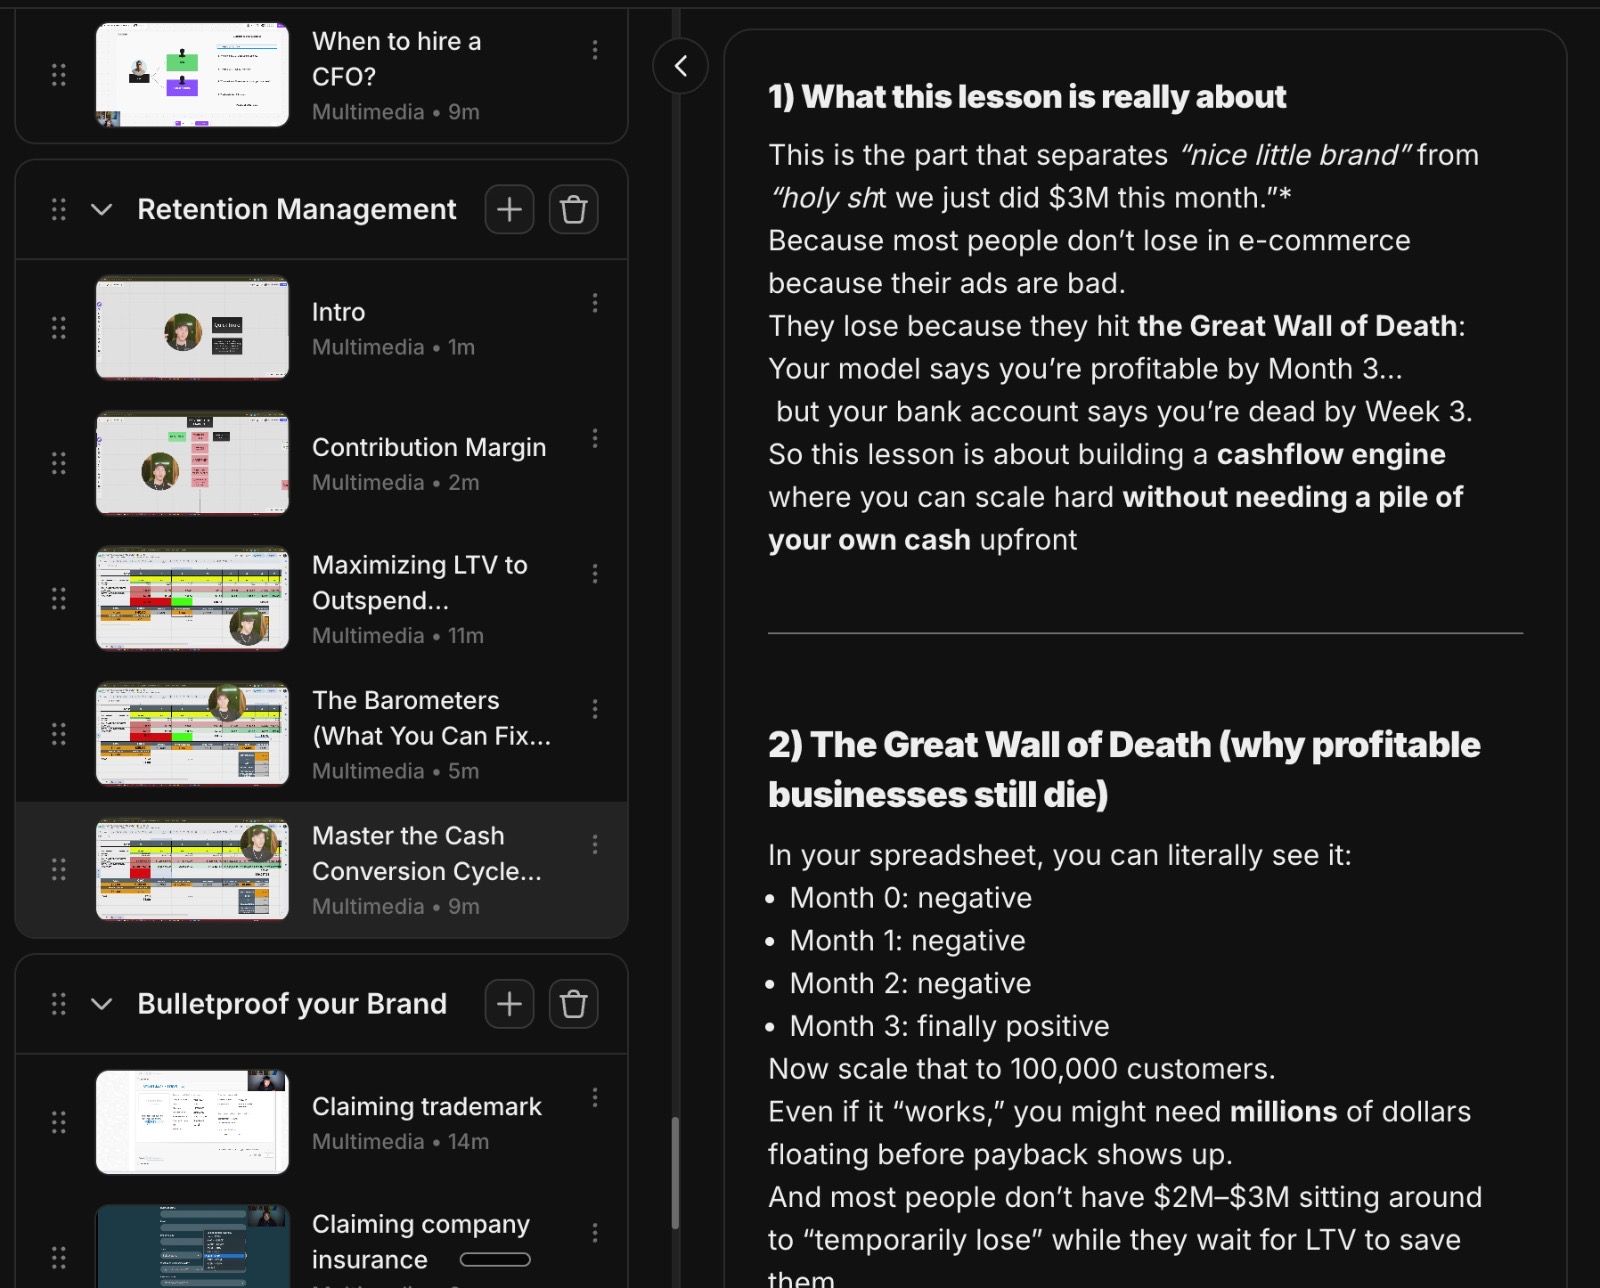
Task: Open more options for Contribution Margin lesson
Action: 595,438
